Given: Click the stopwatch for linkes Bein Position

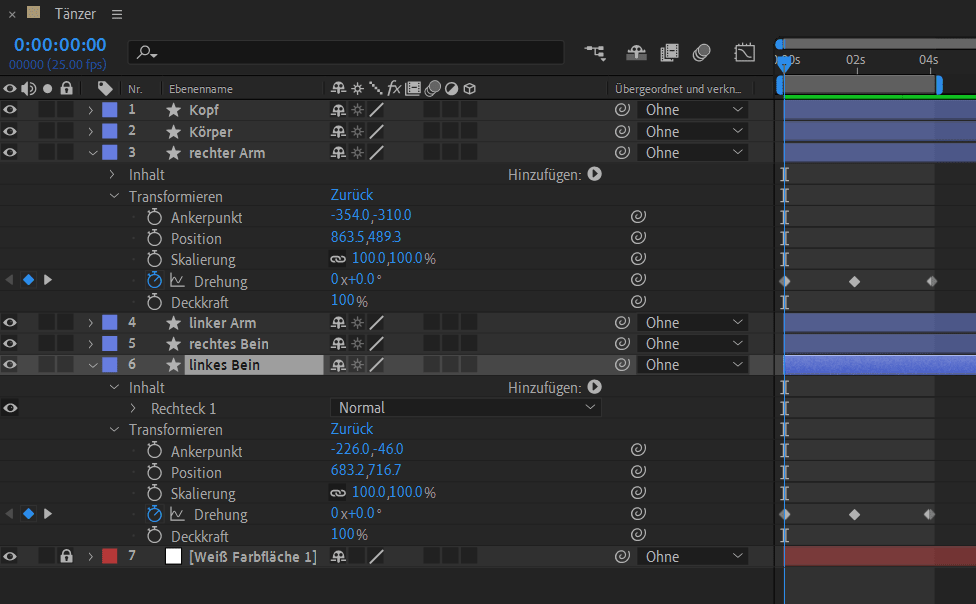Looking at the screenshot, I should coord(154,472).
